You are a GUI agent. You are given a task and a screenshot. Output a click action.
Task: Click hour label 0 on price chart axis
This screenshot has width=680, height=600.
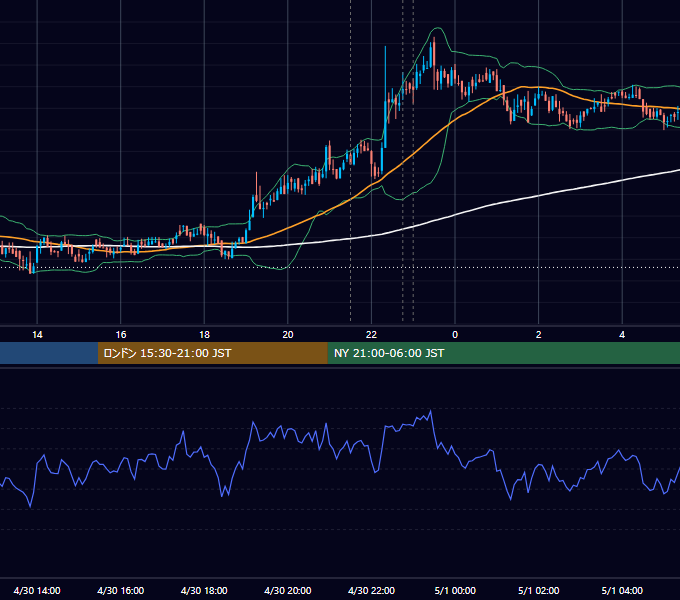click(455, 334)
